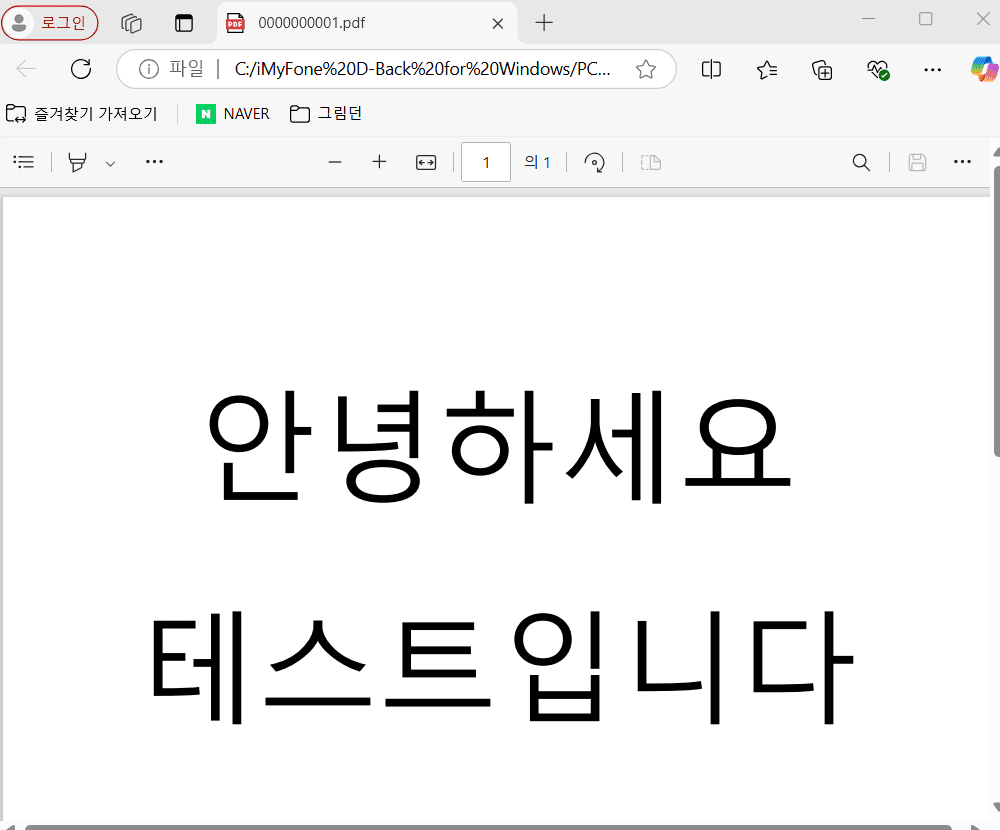The image size is (1000, 830).
Task: Open more PDF tools ellipsis menu
Action: pyautogui.click(x=154, y=162)
